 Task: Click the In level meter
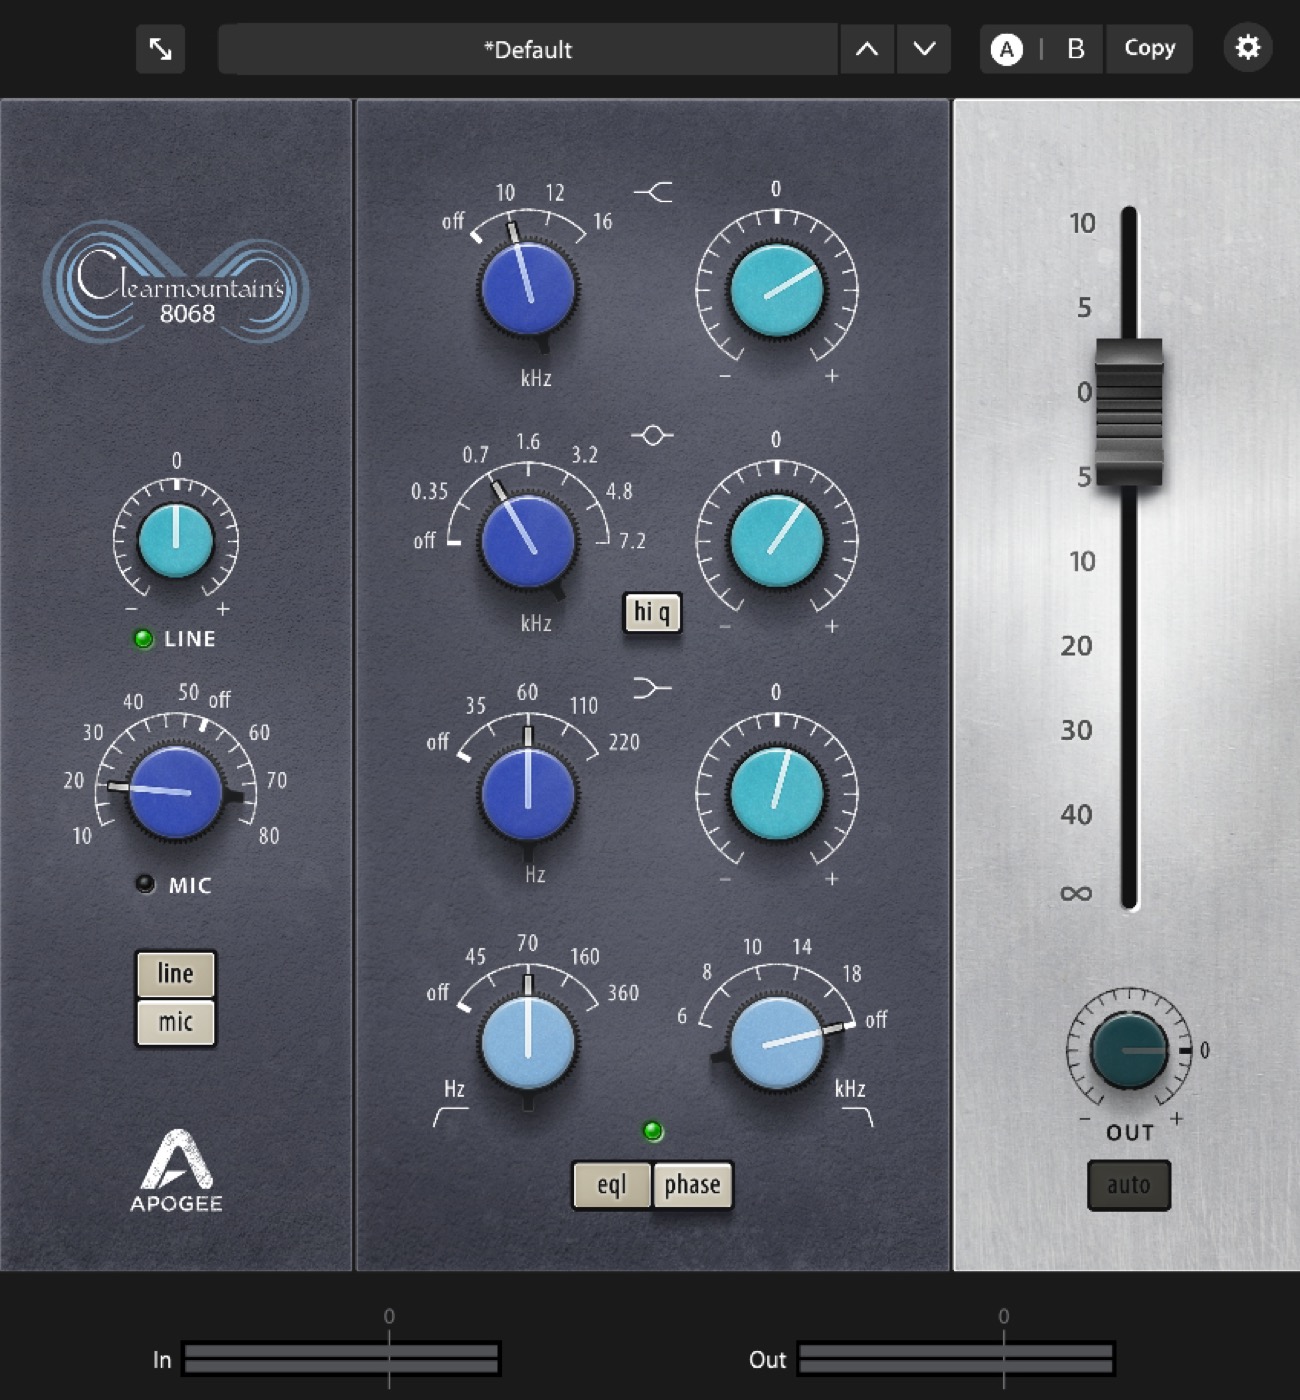(x=341, y=1359)
